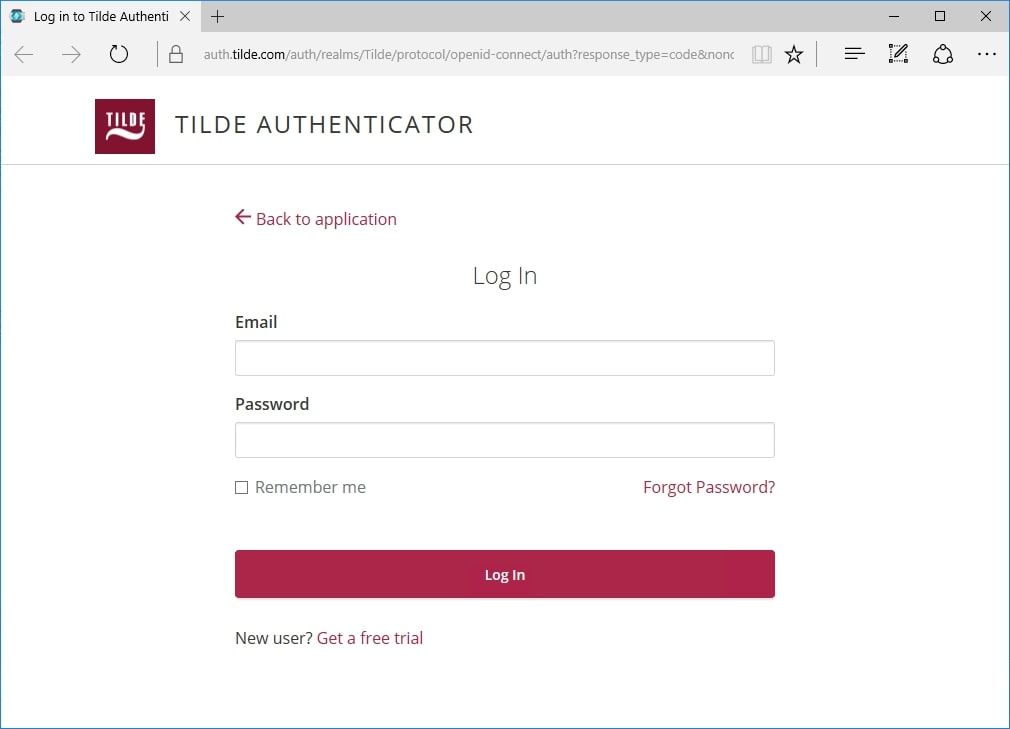The width and height of the screenshot is (1010, 729).
Task: Close the Log in to Tilde tab
Action: [185, 17]
